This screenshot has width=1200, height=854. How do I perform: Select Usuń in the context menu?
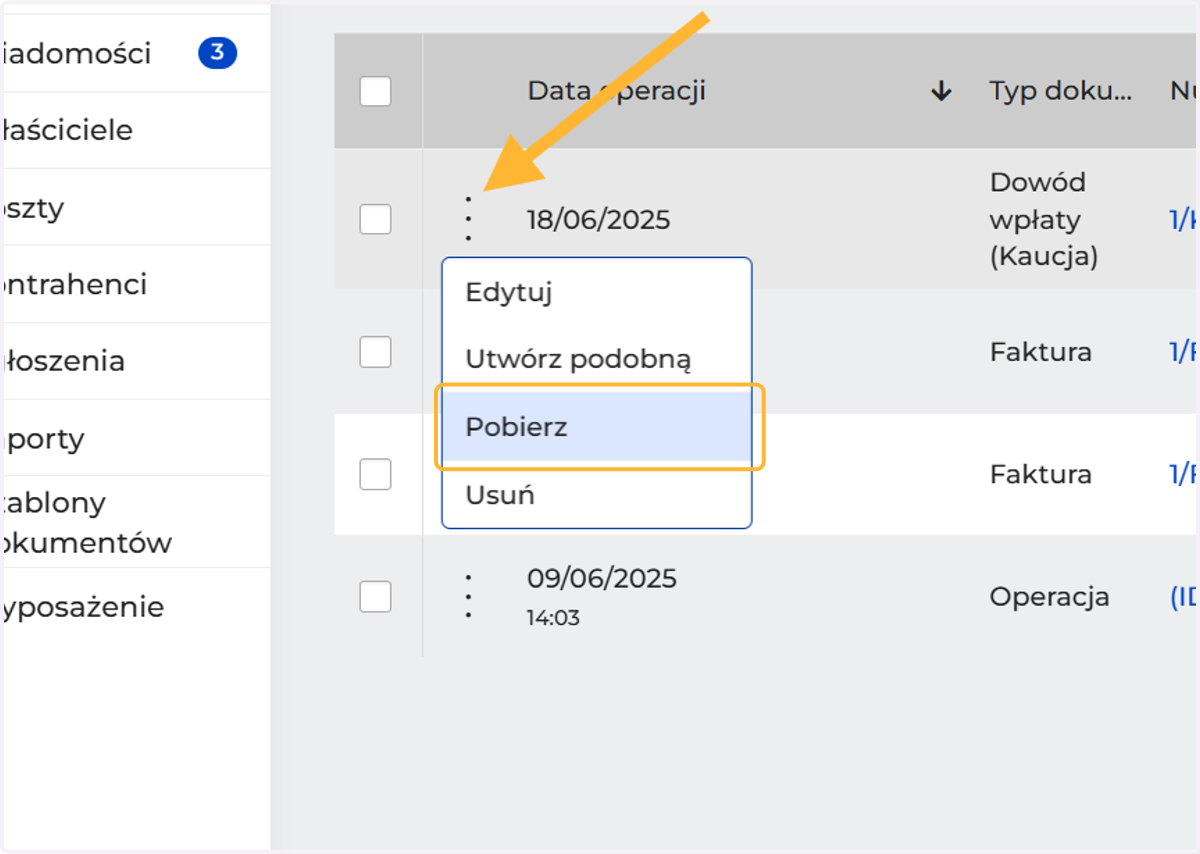(x=597, y=494)
